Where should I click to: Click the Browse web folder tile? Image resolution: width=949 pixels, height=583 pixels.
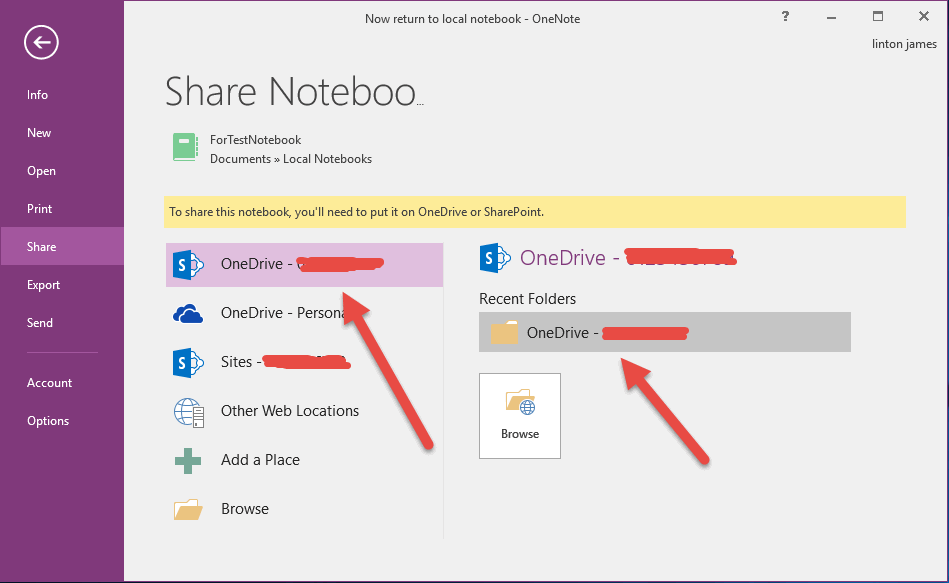(520, 416)
